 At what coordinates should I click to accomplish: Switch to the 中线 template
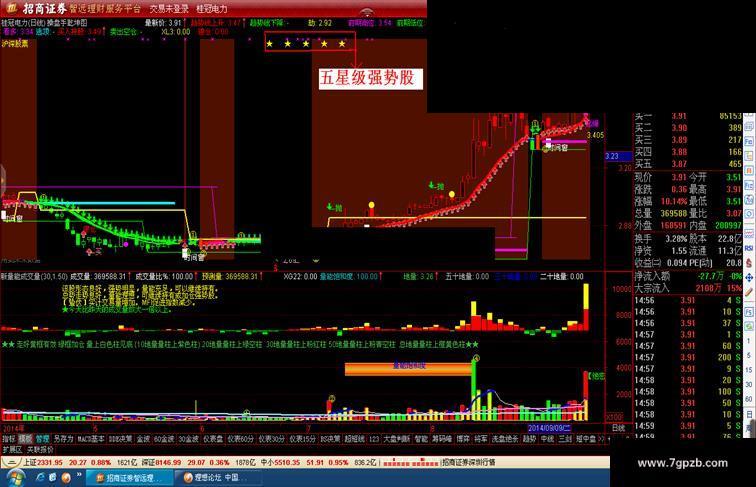(547, 439)
